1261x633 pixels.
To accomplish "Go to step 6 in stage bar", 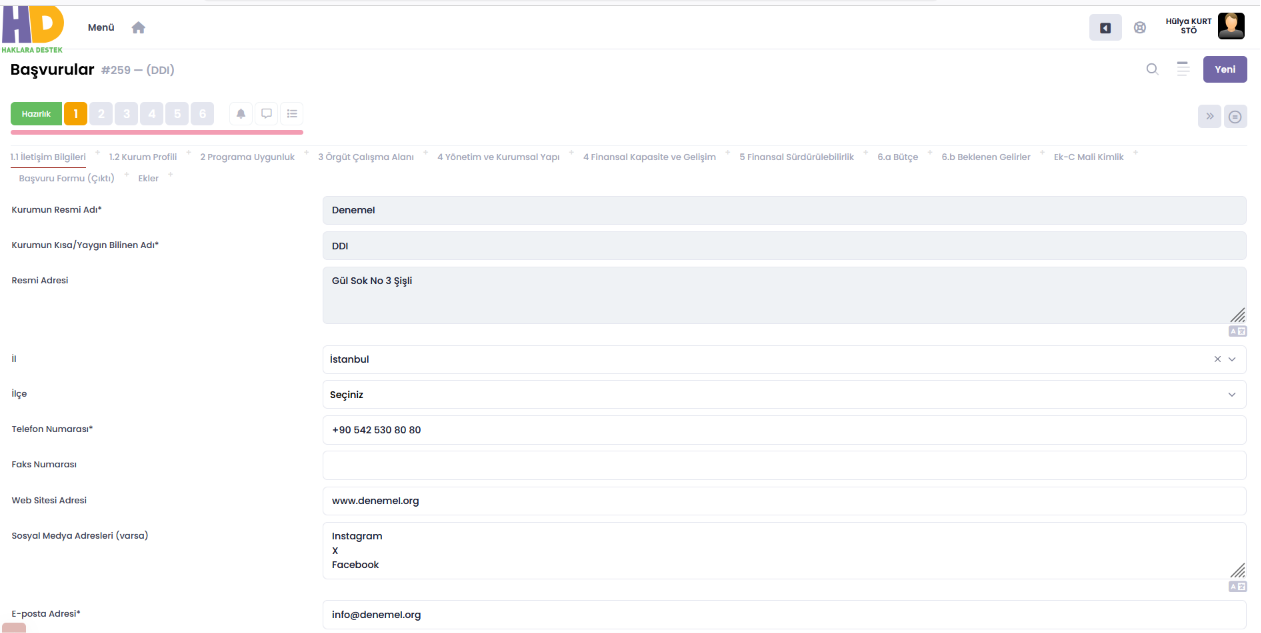I will coord(202,114).
